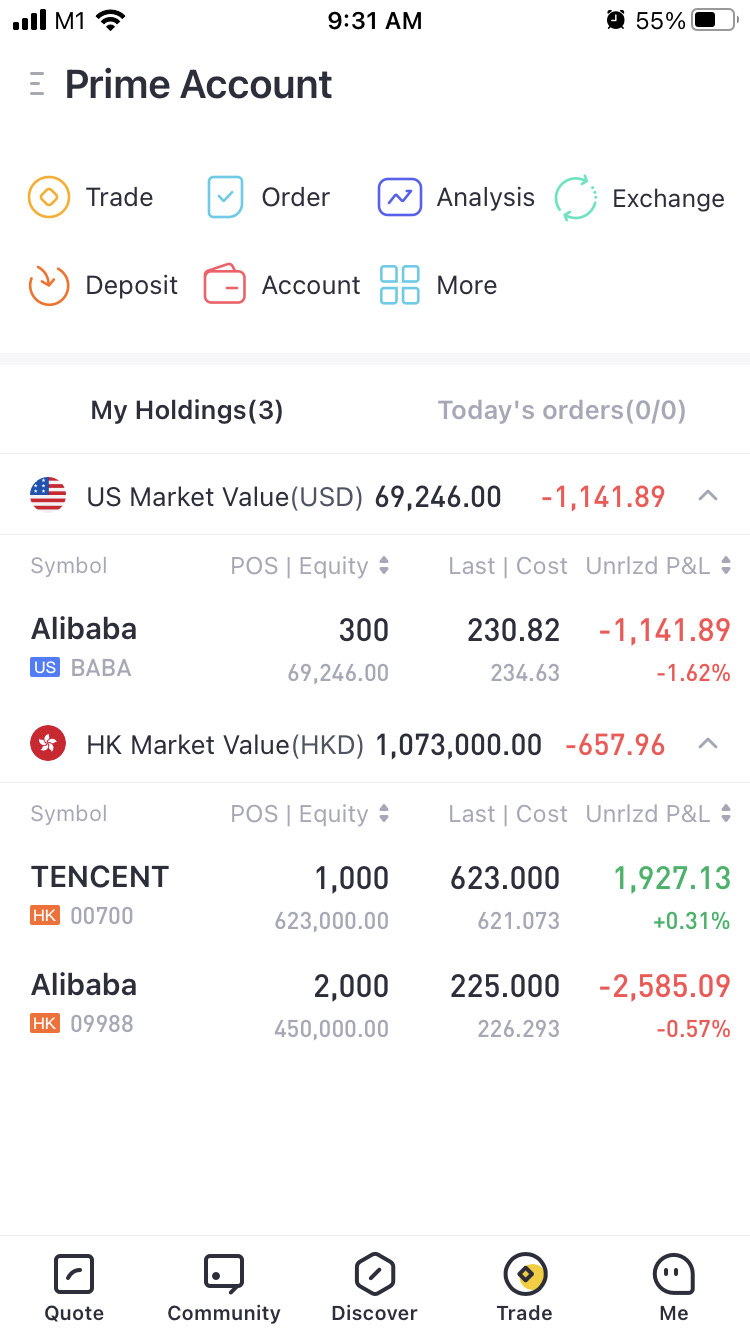Open the Discover bottom navigation item

click(x=374, y=1288)
